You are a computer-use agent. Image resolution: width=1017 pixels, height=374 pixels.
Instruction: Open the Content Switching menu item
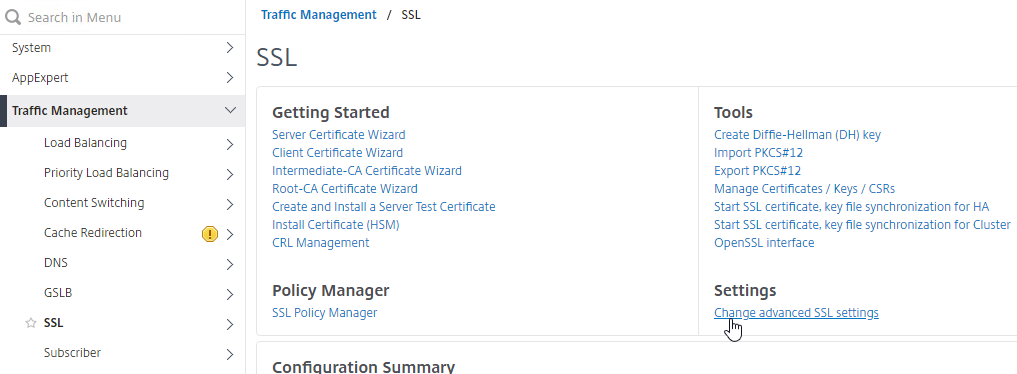(x=94, y=203)
